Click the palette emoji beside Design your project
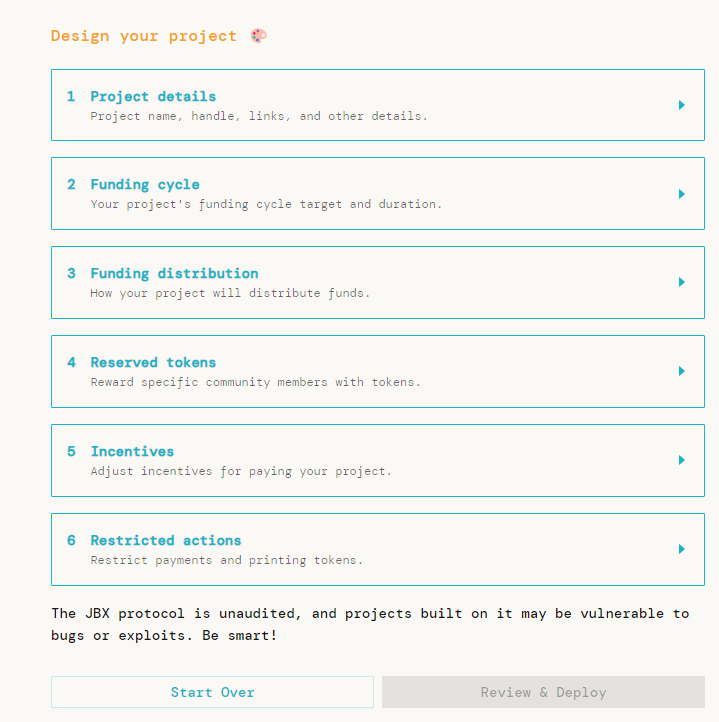719x722 pixels. (258, 36)
